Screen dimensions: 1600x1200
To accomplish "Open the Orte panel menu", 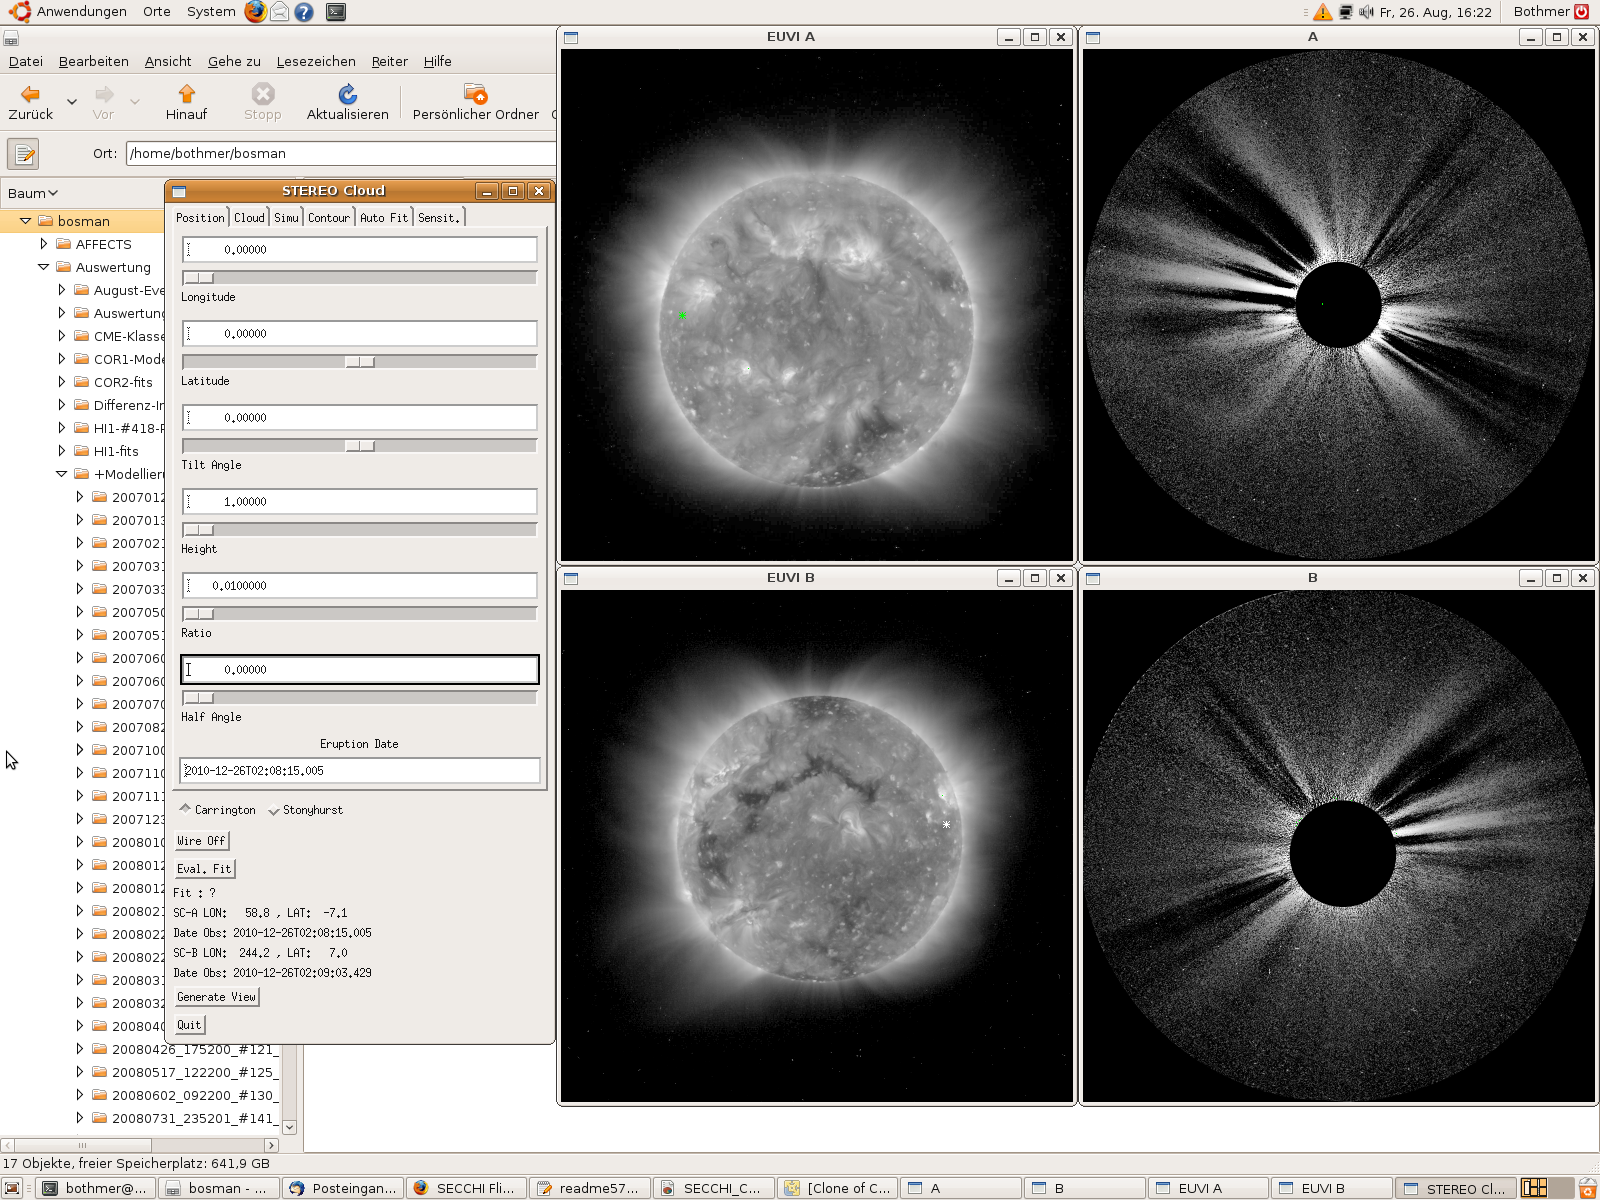I will [156, 12].
